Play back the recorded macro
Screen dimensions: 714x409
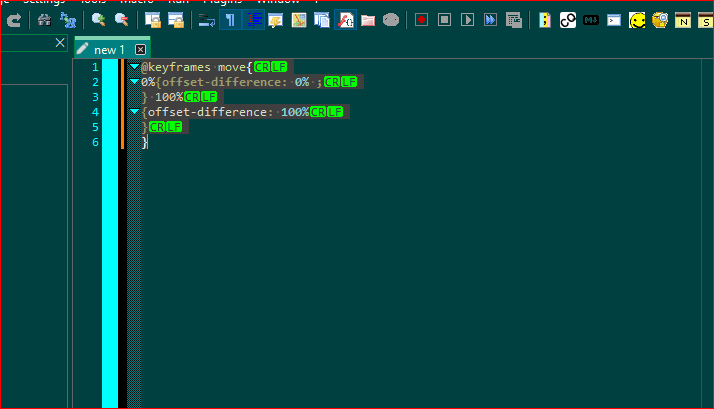467,20
